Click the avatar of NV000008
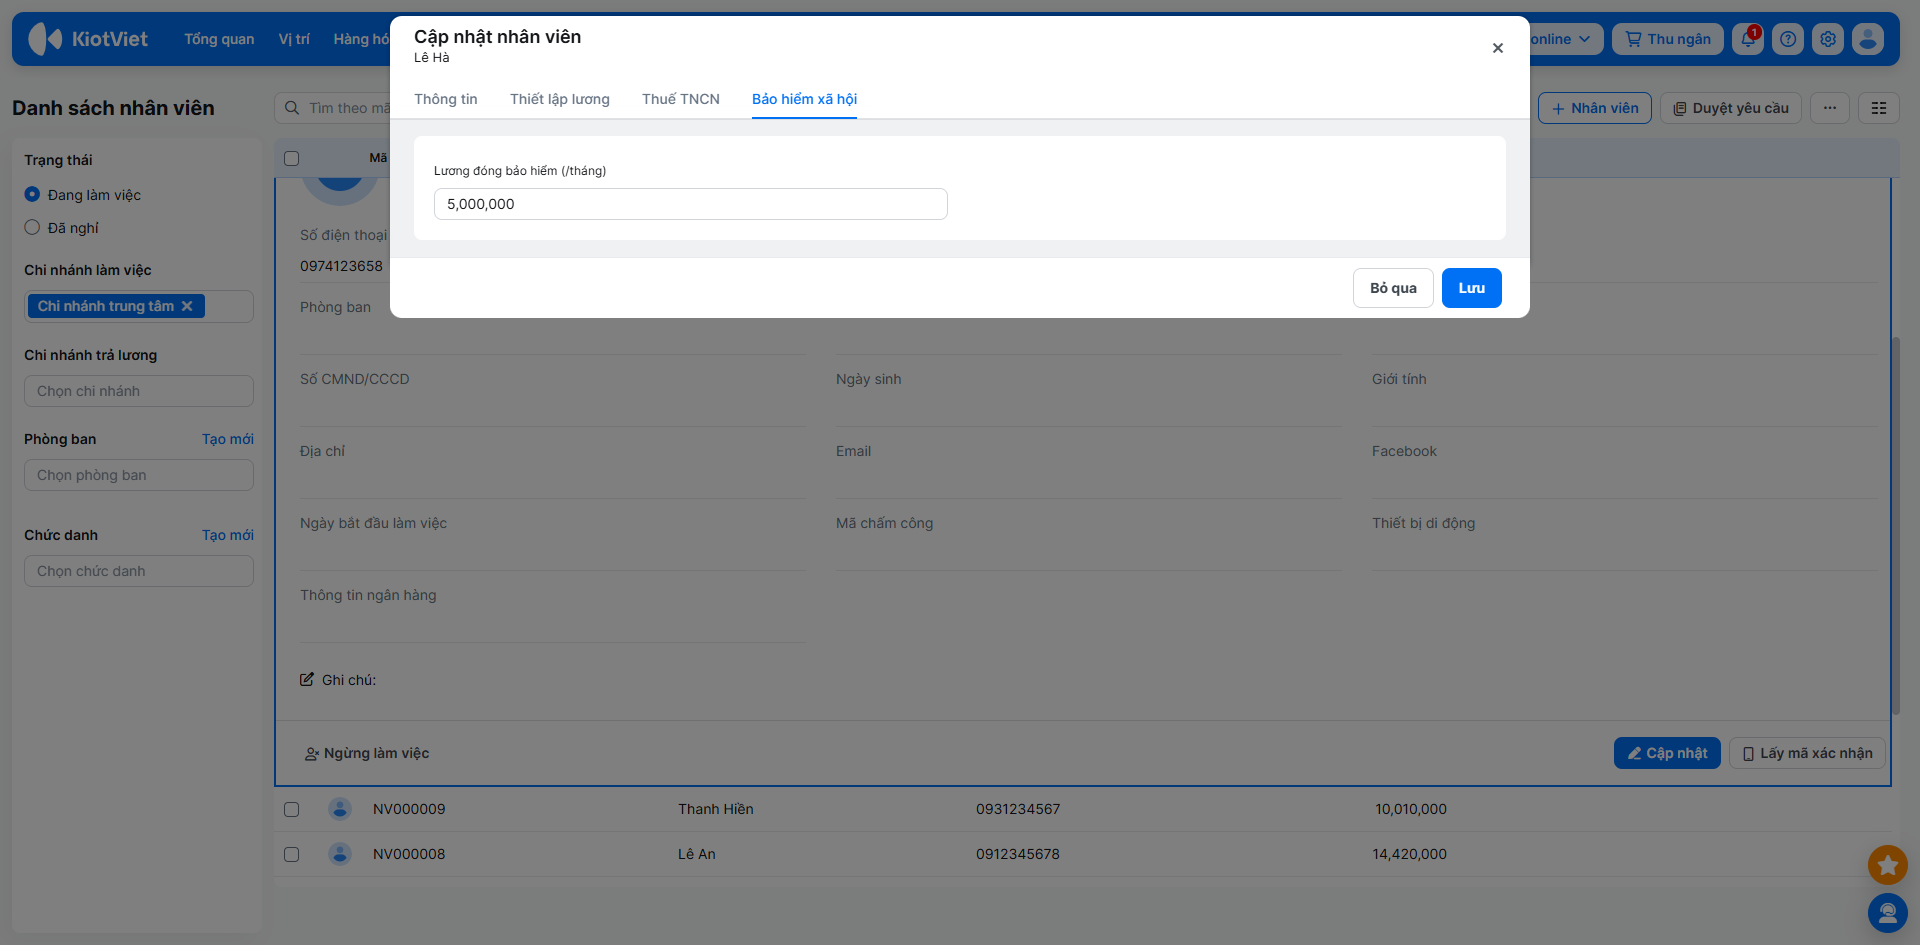Image resolution: width=1920 pixels, height=945 pixels. 340,854
